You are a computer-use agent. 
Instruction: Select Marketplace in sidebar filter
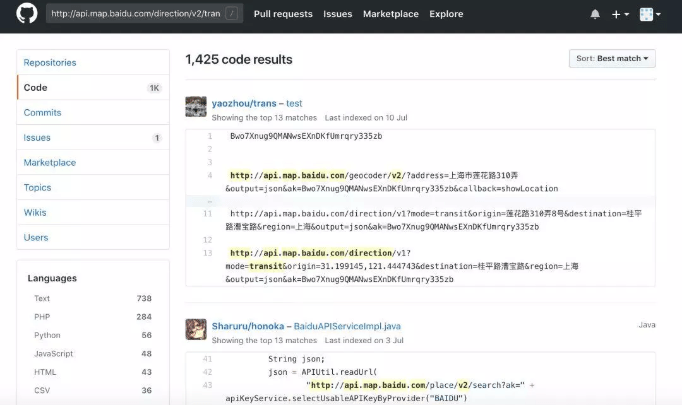click(93, 163)
